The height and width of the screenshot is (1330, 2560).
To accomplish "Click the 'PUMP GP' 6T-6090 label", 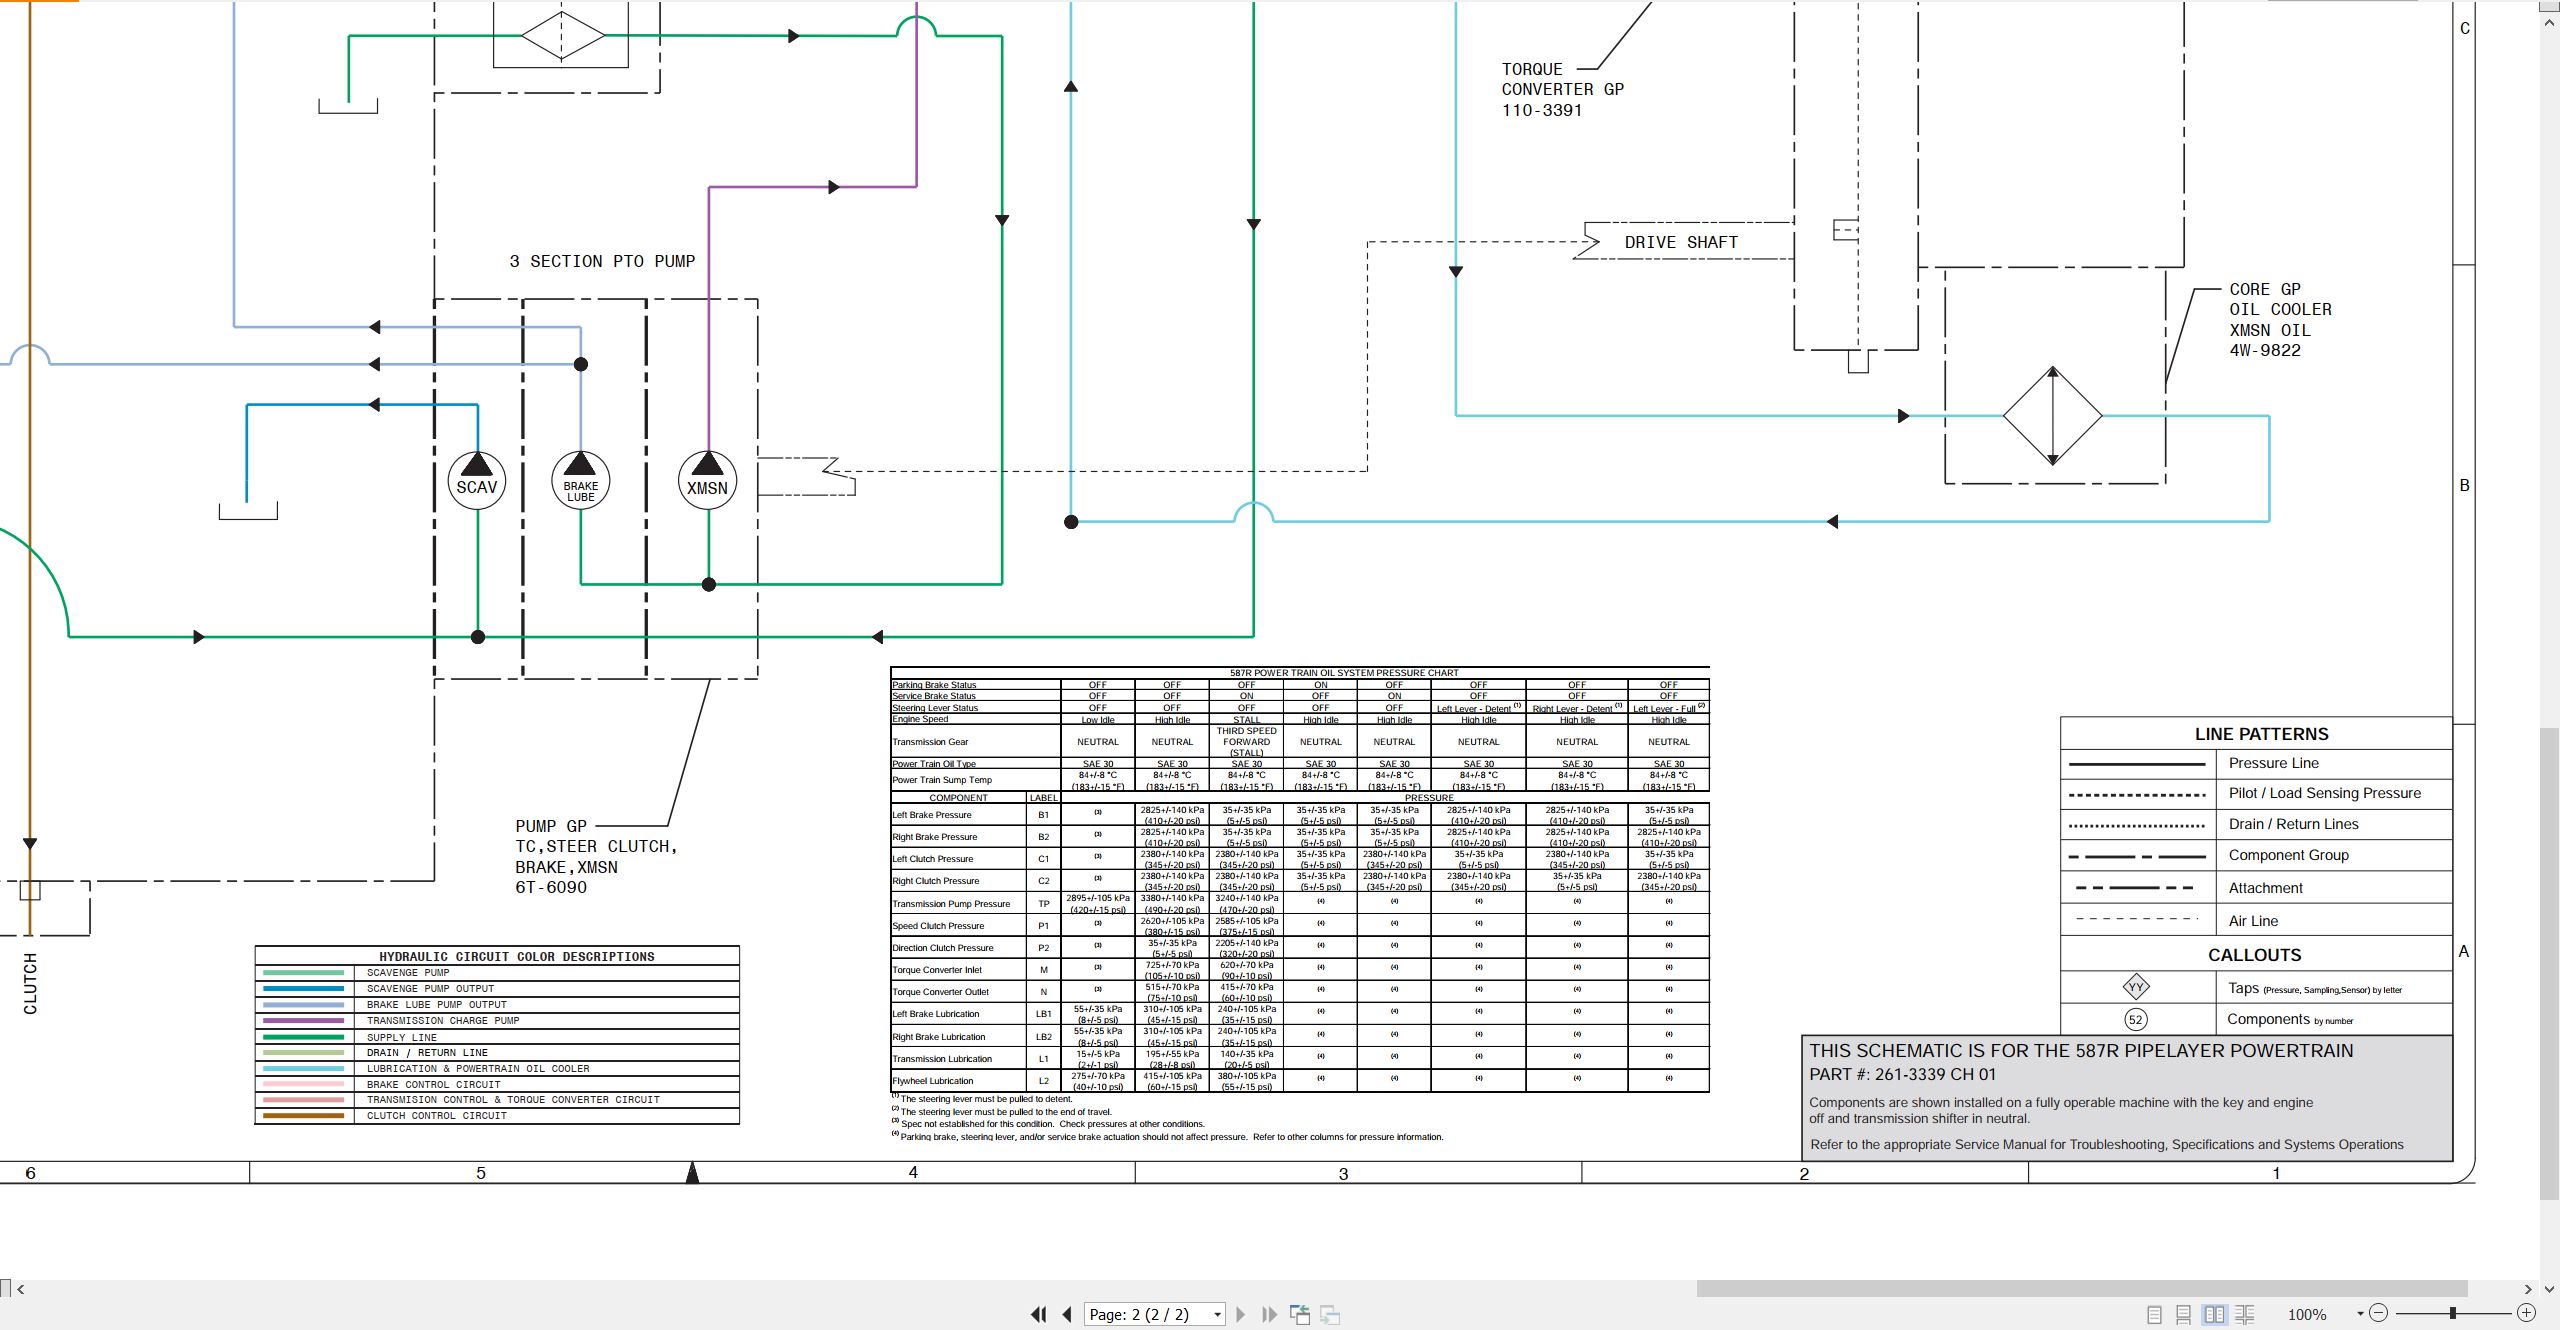I will (596, 857).
